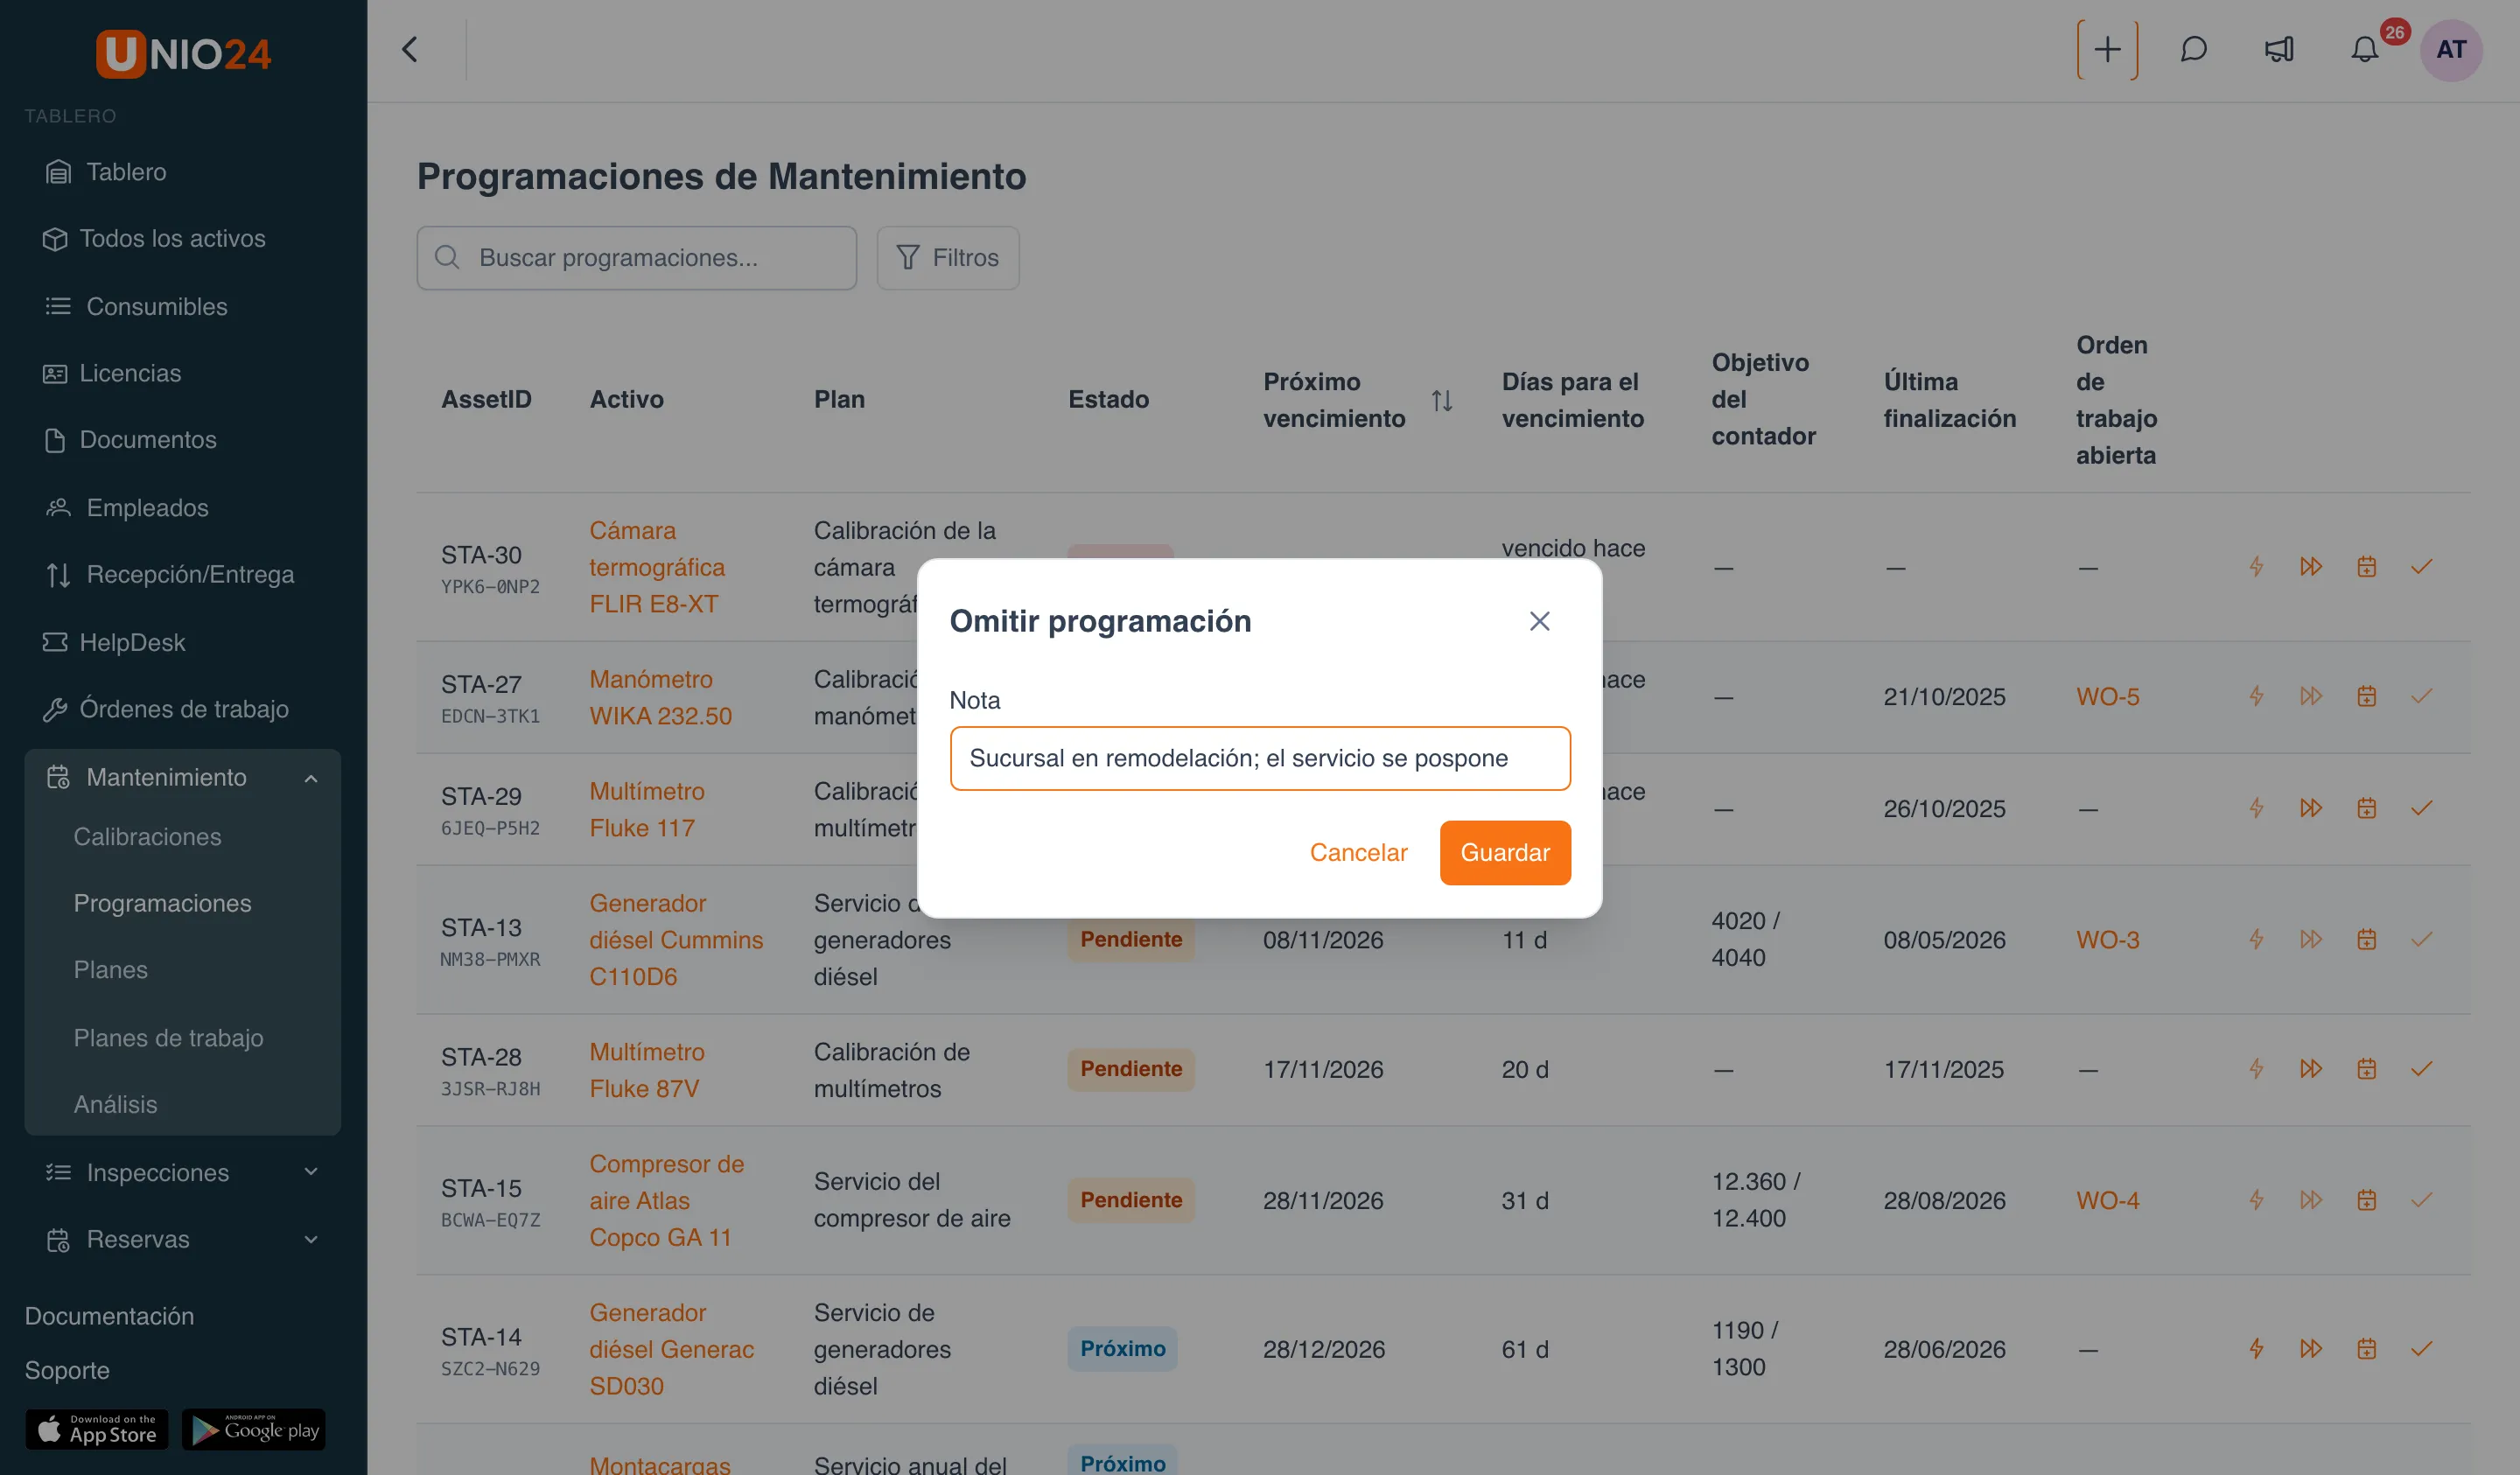
Task: Click the lightning icon in the STA-30 row
Action: pos(2256,567)
